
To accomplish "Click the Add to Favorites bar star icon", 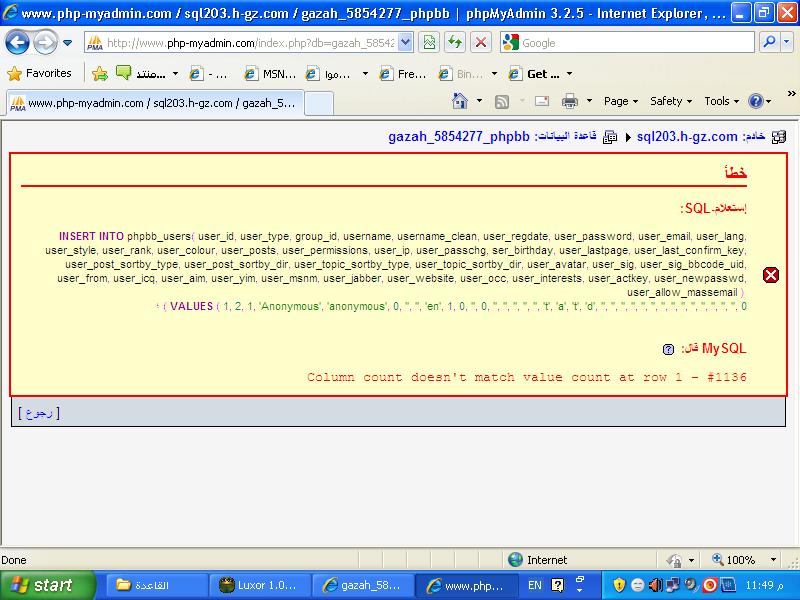I will click(100, 73).
